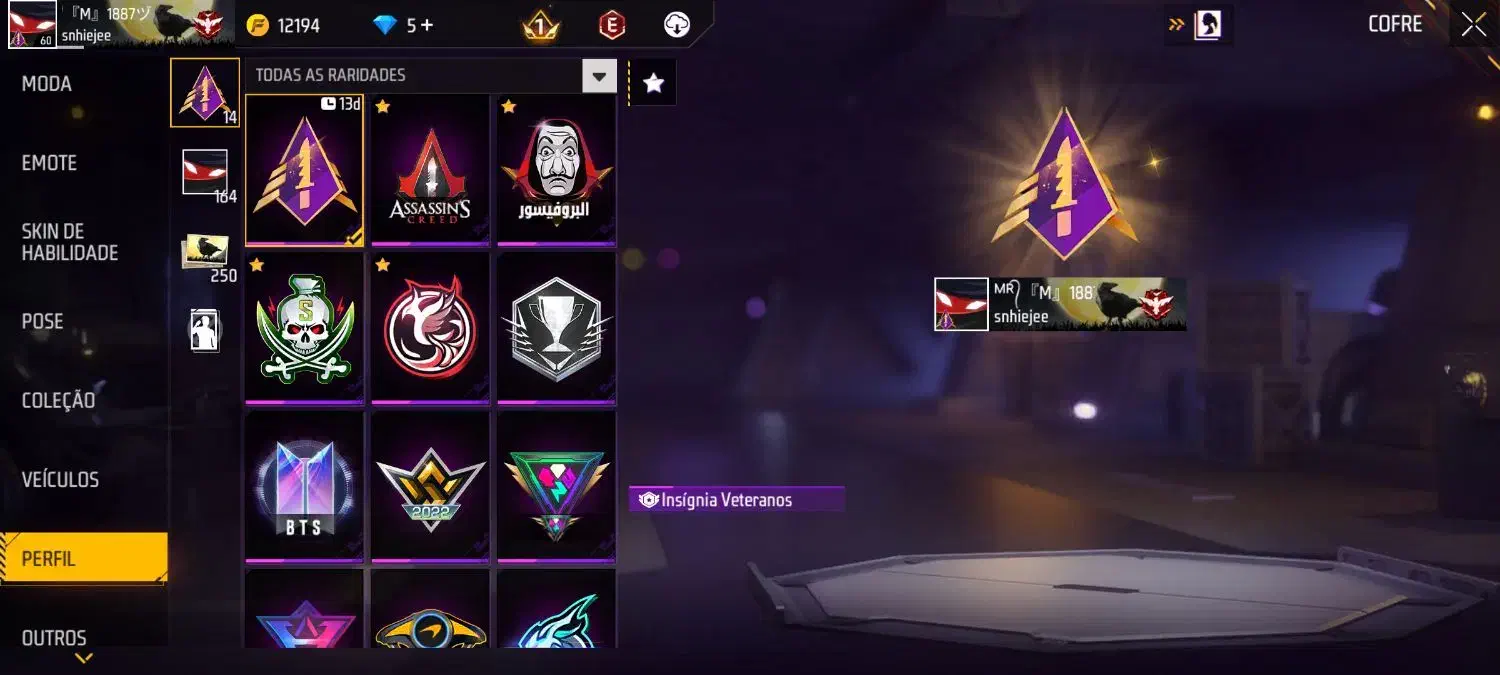1500x675 pixels.
Task: Select the BTS badge
Action: point(304,486)
